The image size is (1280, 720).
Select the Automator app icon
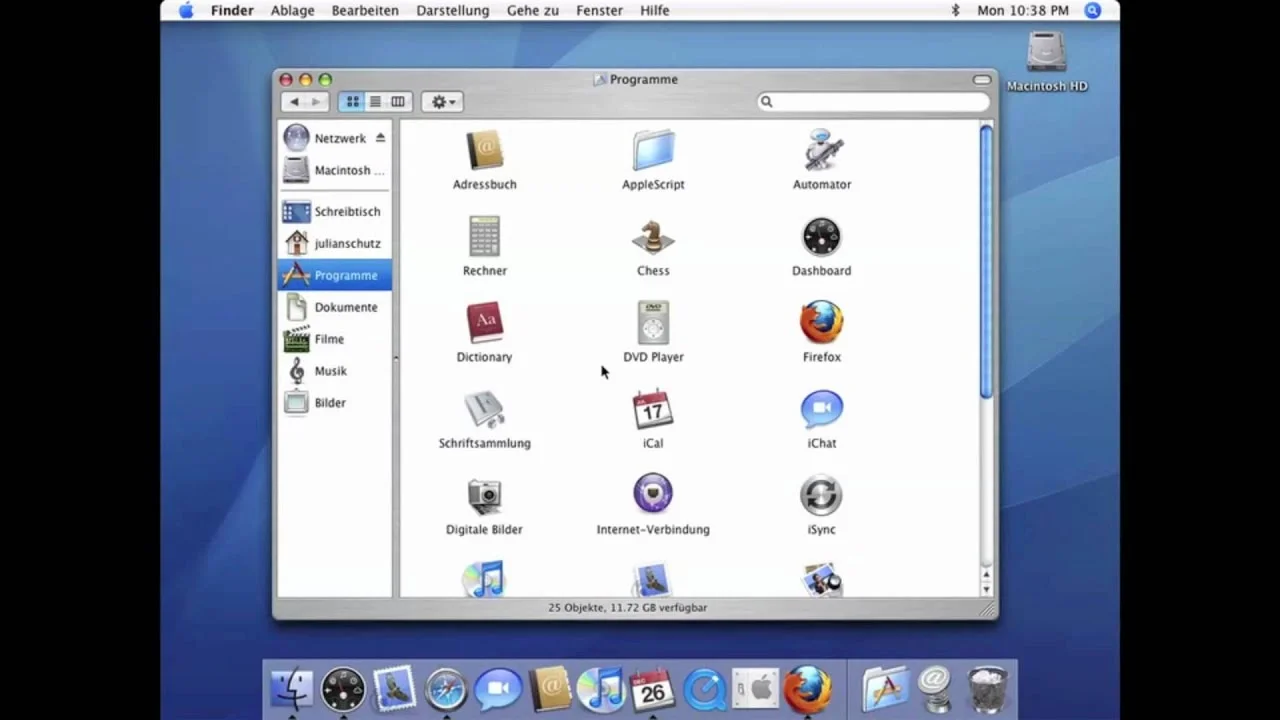pyautogui.click(x=822, y=151)
